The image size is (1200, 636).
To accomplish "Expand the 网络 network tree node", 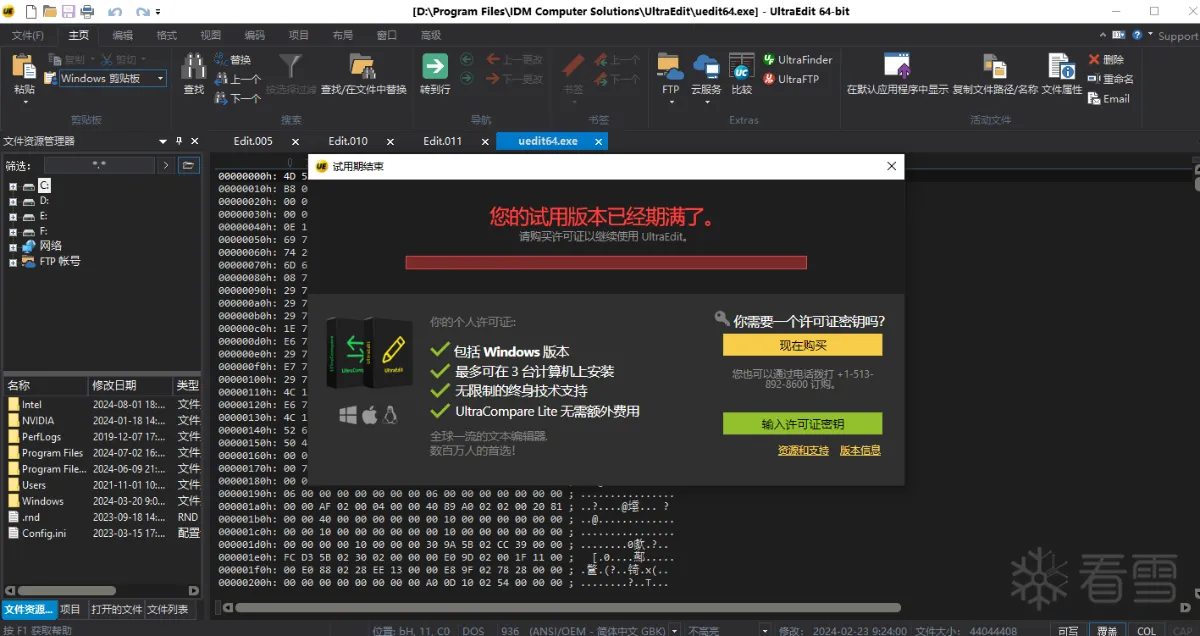I will coord(13,246).
